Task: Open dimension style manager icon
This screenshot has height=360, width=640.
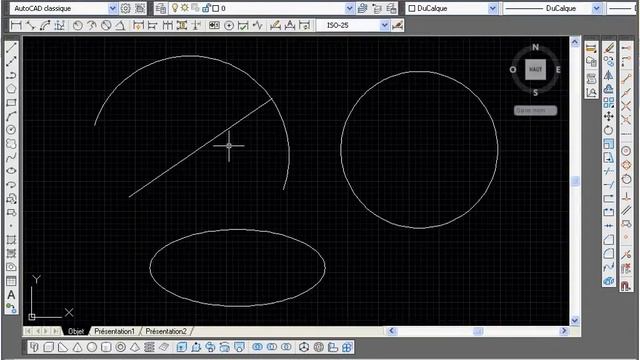Action: pyautogui.click(x=397, y=25)
